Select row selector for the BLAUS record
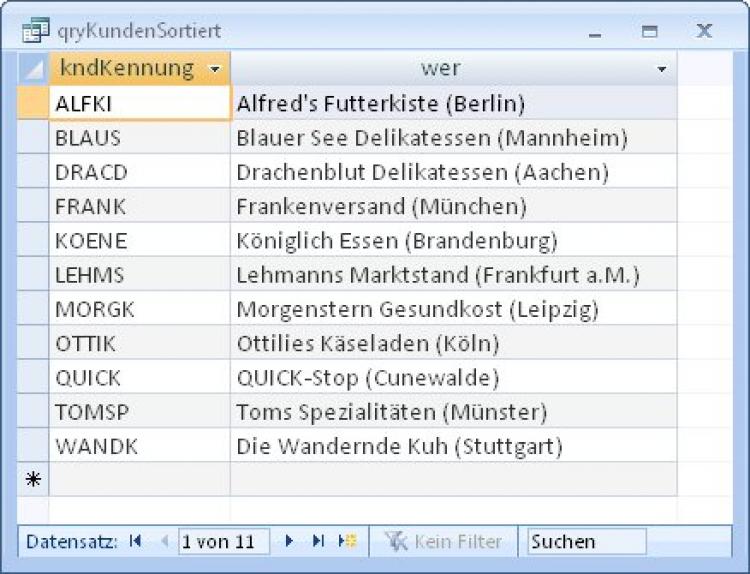The image size is (750, 574). pyautogui.click(x=33, y=137)
